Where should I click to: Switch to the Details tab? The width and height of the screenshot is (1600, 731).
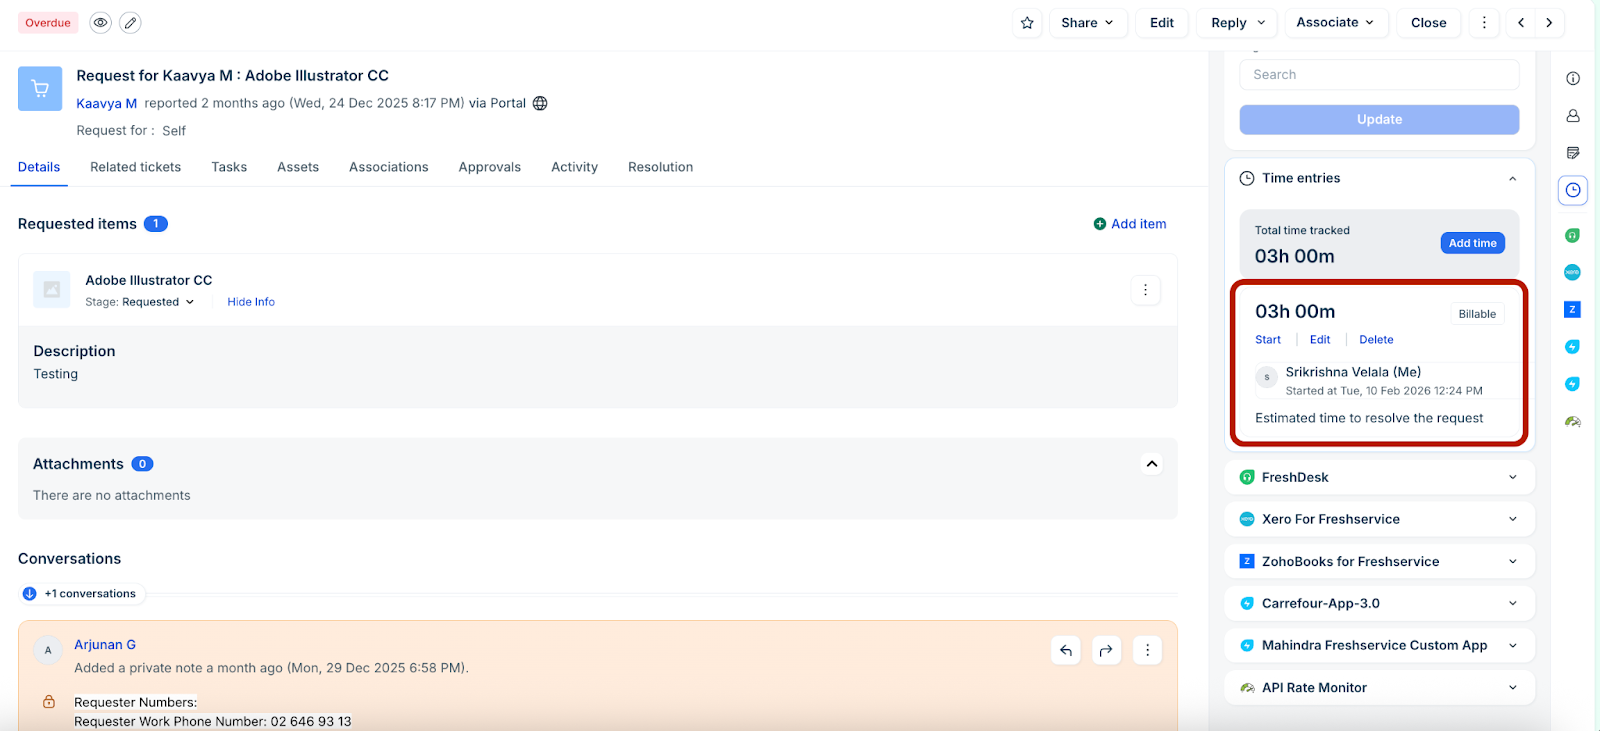(x=39, y=167)
